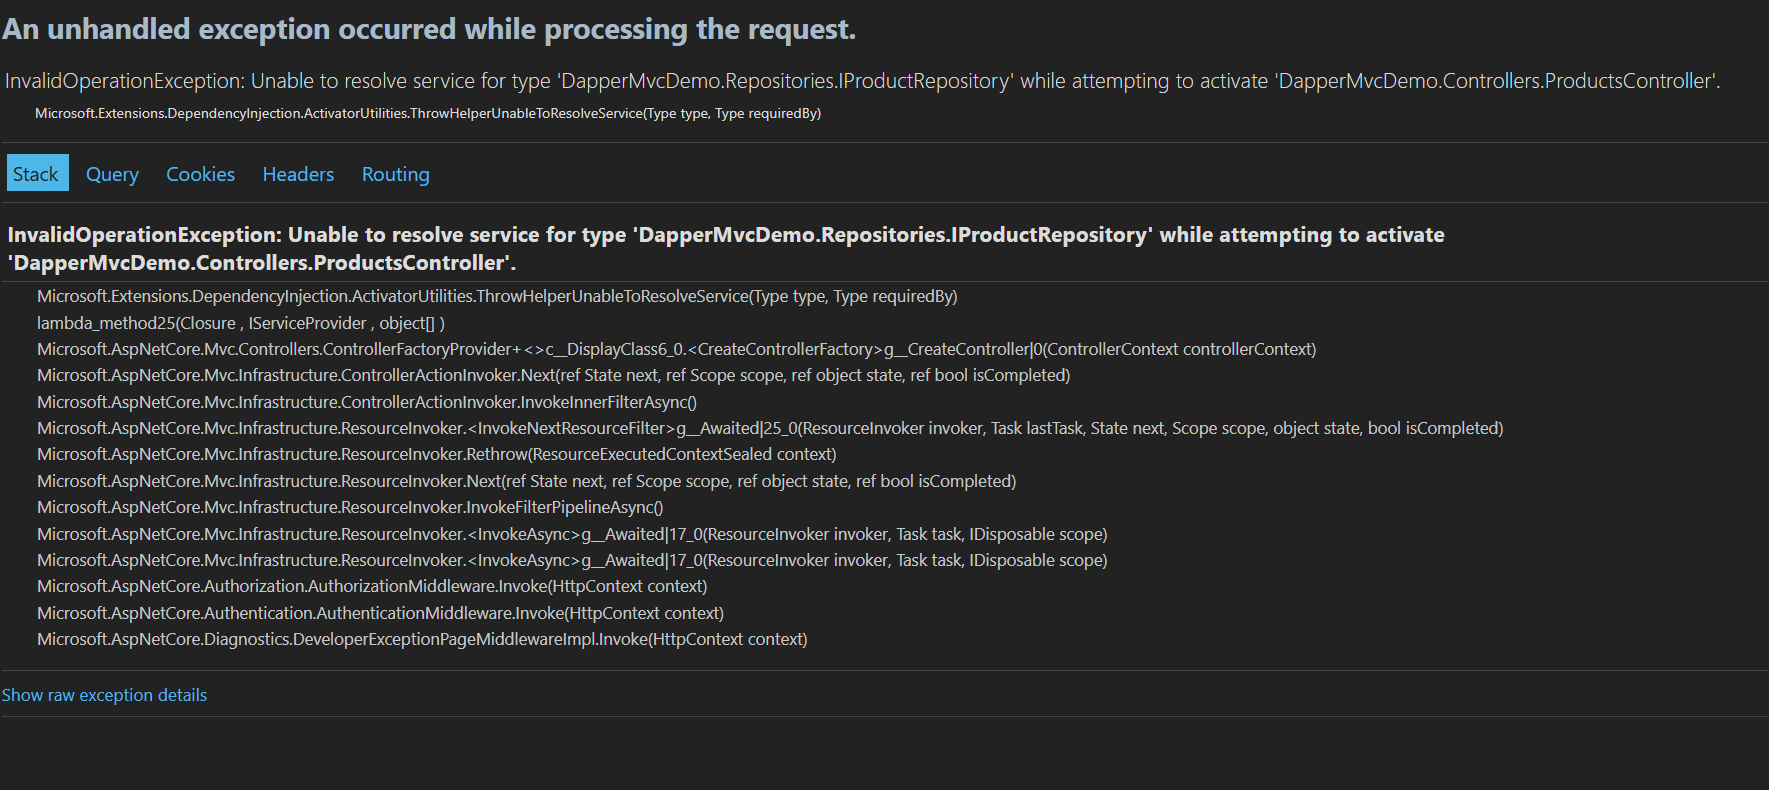Screen dimensions: 1769x790
Task: Go to the Routing tab
Action: pos(395,174)
